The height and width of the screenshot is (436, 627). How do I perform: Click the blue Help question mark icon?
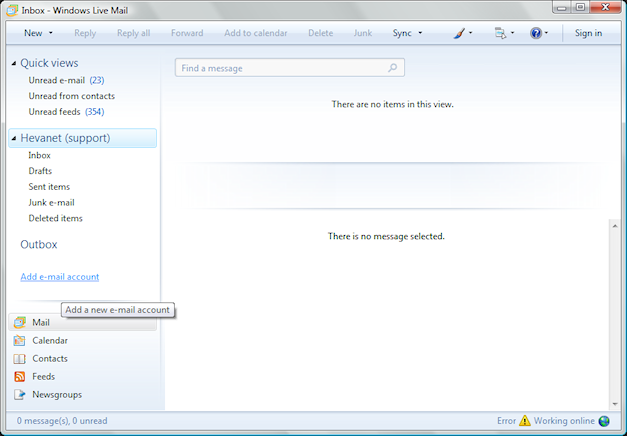click(x=536, y=33)
